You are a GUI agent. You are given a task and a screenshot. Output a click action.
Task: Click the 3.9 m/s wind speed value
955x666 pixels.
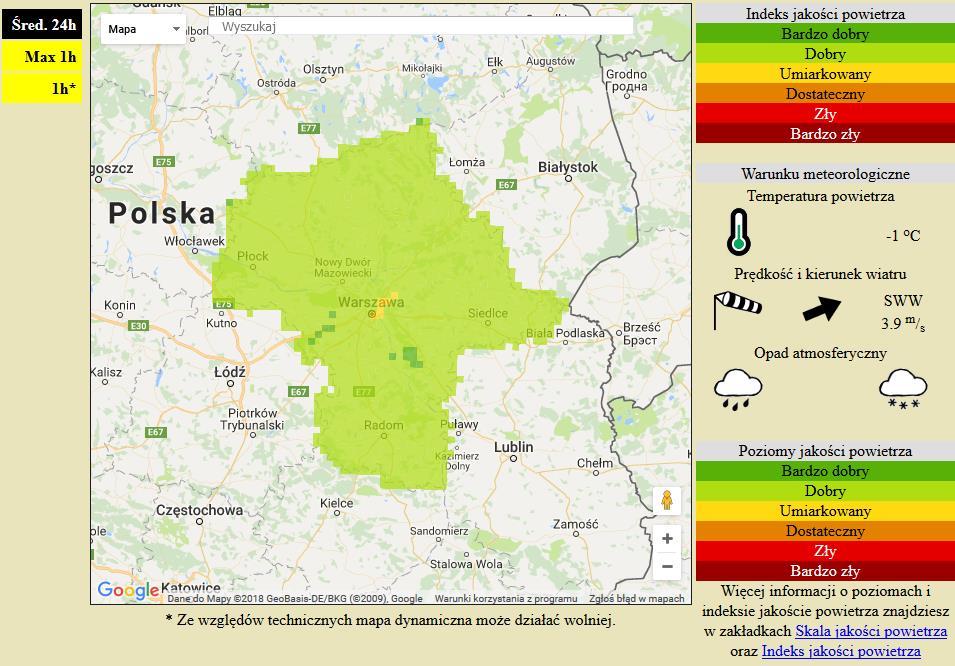pos(903,324)
